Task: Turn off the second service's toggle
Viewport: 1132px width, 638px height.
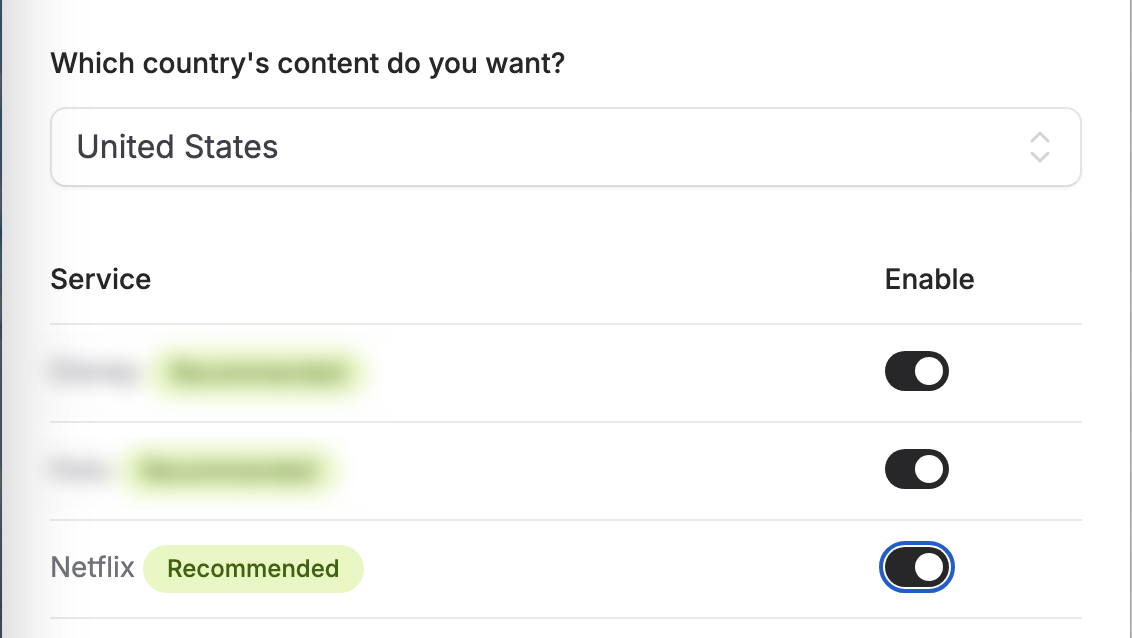Action: 916,470
